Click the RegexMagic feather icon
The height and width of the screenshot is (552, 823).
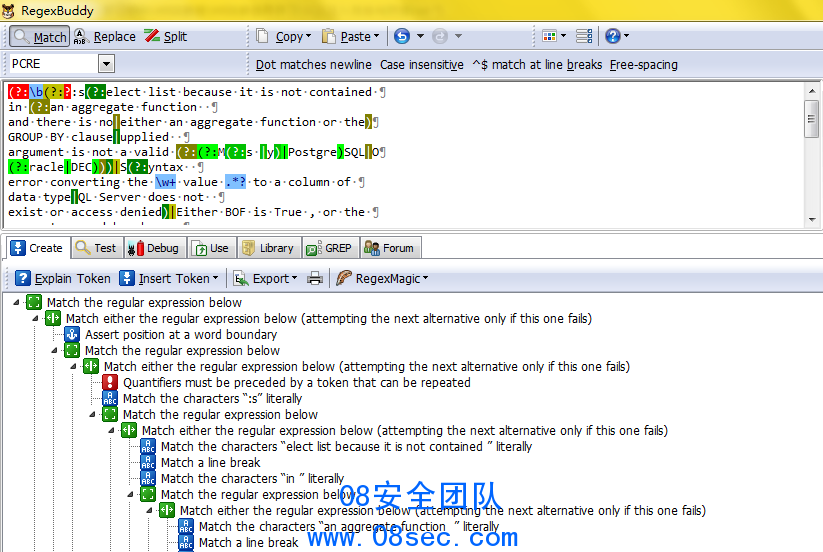(x=343, y=278)
